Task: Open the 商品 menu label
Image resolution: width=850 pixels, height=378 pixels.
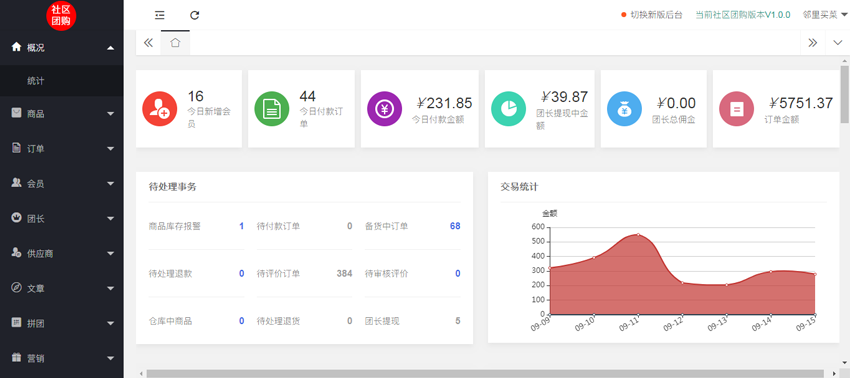Action: (36, 114)
